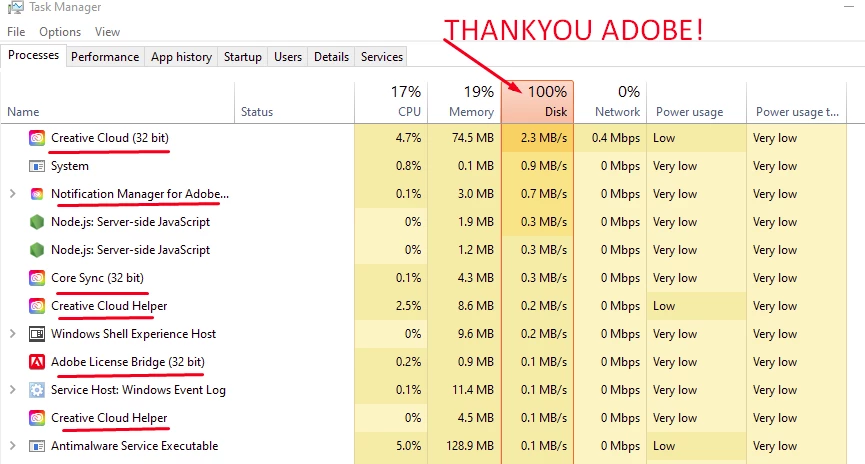The height and width of the screenshot is (464, 865).
Task: Sort by the Power usage column
Action: click(x=697, y=103)
